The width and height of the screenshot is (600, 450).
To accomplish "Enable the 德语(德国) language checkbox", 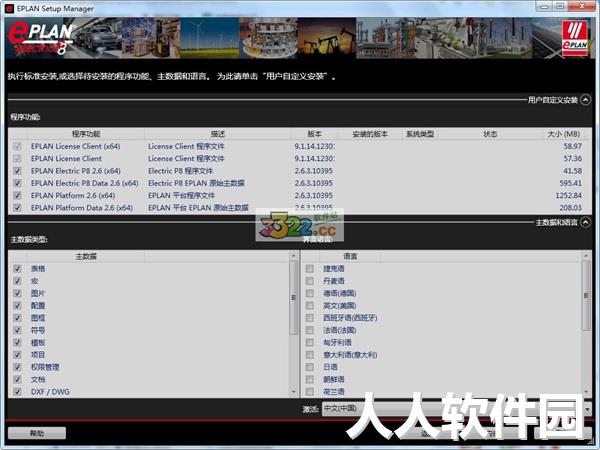I will pyautogui.click(x=310, y=293).
